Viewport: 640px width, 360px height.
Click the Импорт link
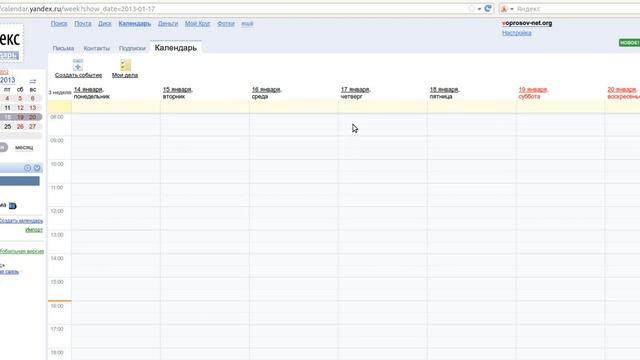pyautogui.click(x=34, y=230)
